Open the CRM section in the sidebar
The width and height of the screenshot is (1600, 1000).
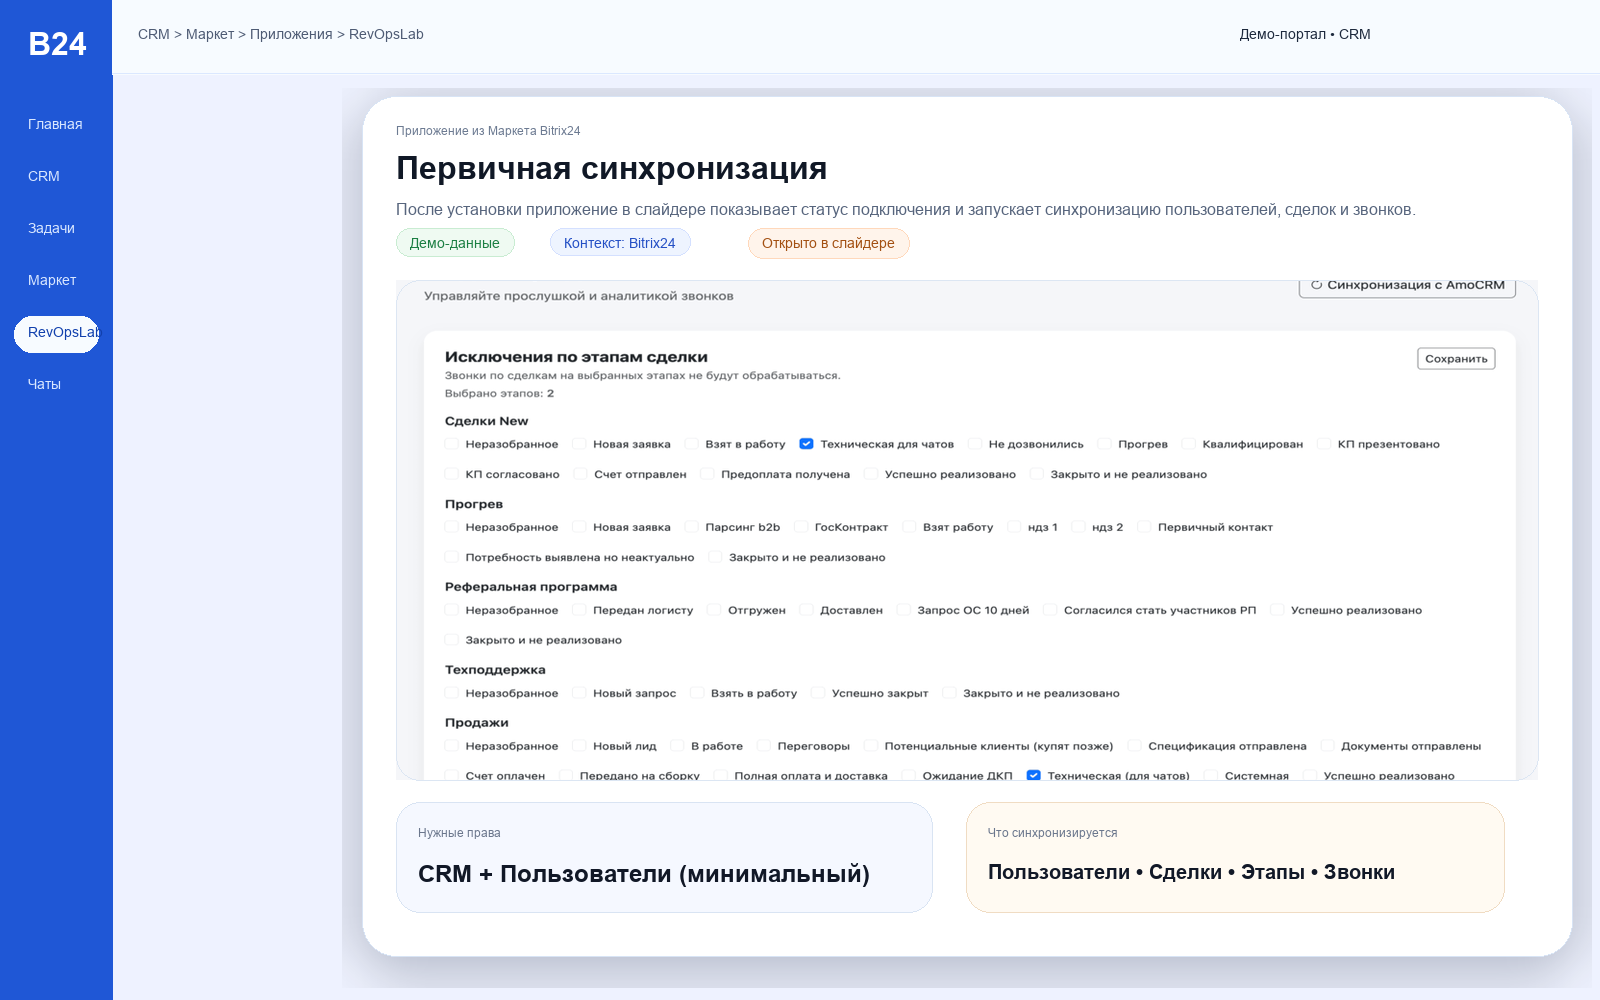(x=44, y=176)
